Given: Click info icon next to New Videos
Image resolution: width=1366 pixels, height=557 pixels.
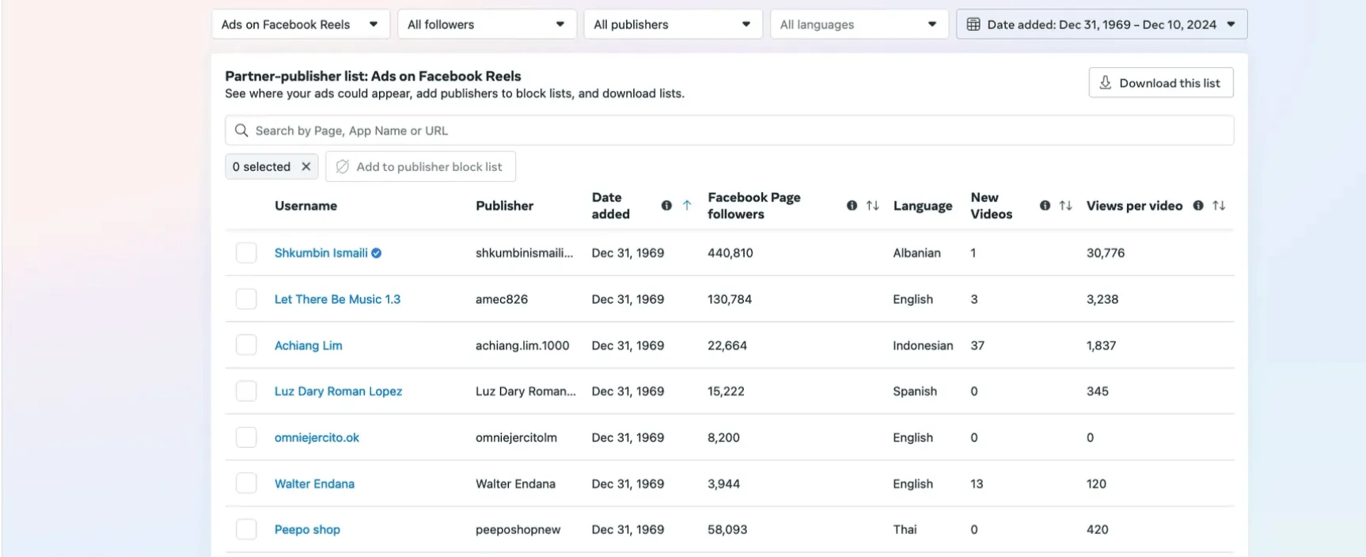Looking at the screenshot, I should pyautogui.click(x=1045, y=206).
